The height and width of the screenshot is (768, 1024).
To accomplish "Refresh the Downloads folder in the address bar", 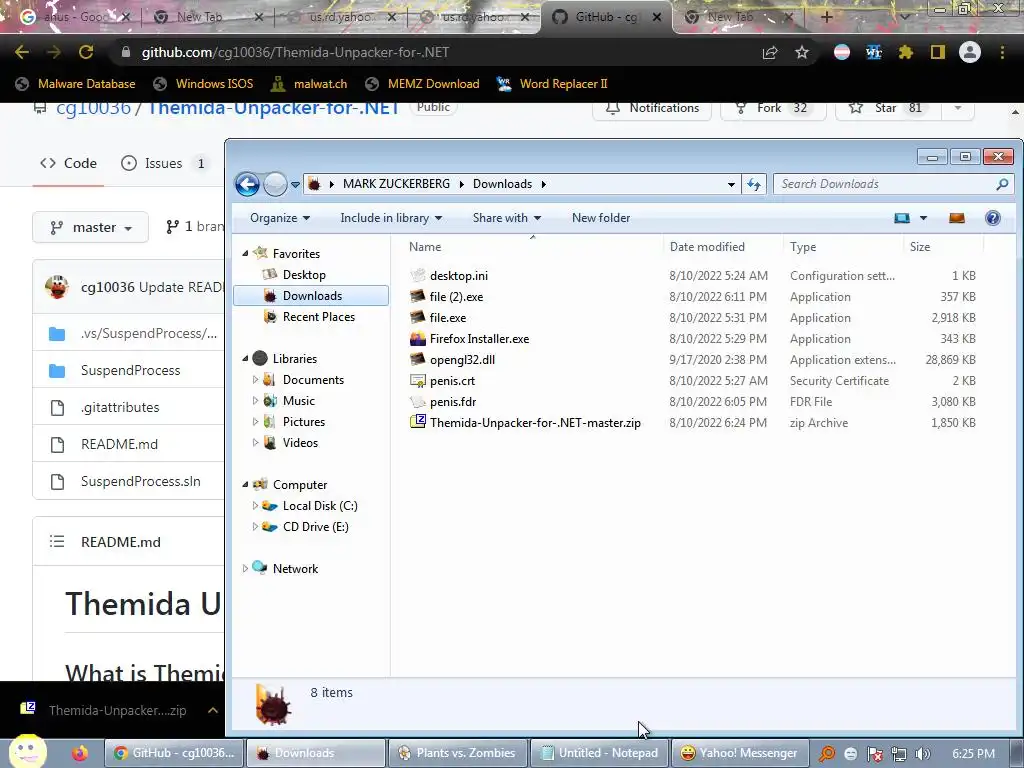I will [754, 184].
